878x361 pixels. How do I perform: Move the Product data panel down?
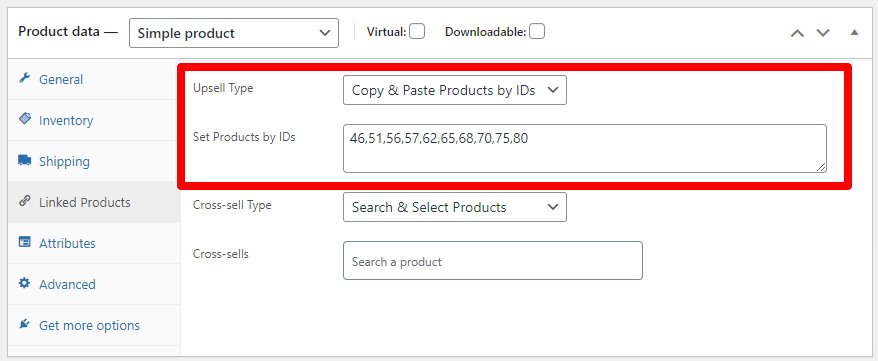823,33
